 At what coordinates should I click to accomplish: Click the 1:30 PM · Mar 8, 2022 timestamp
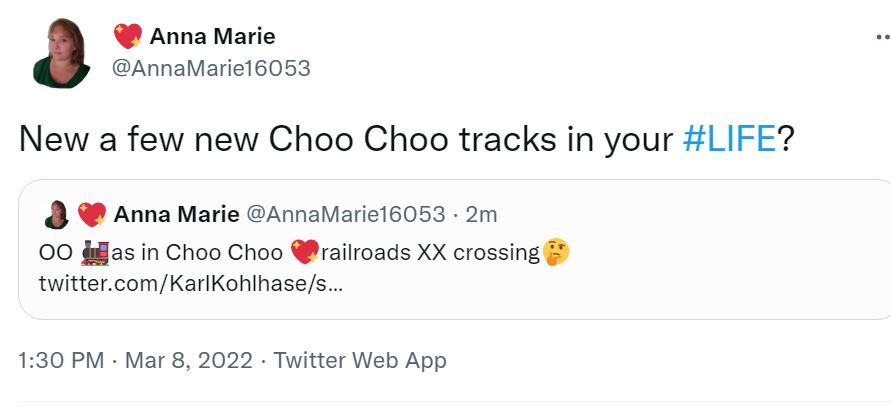pos(135,360)
